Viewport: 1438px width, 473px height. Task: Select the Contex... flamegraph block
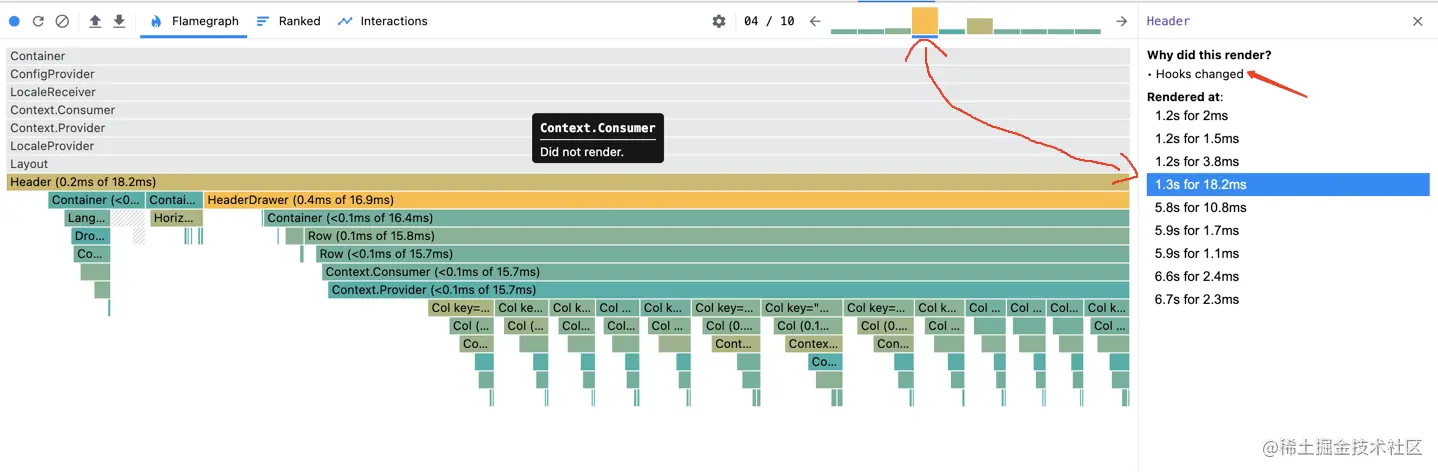point(813,344)
